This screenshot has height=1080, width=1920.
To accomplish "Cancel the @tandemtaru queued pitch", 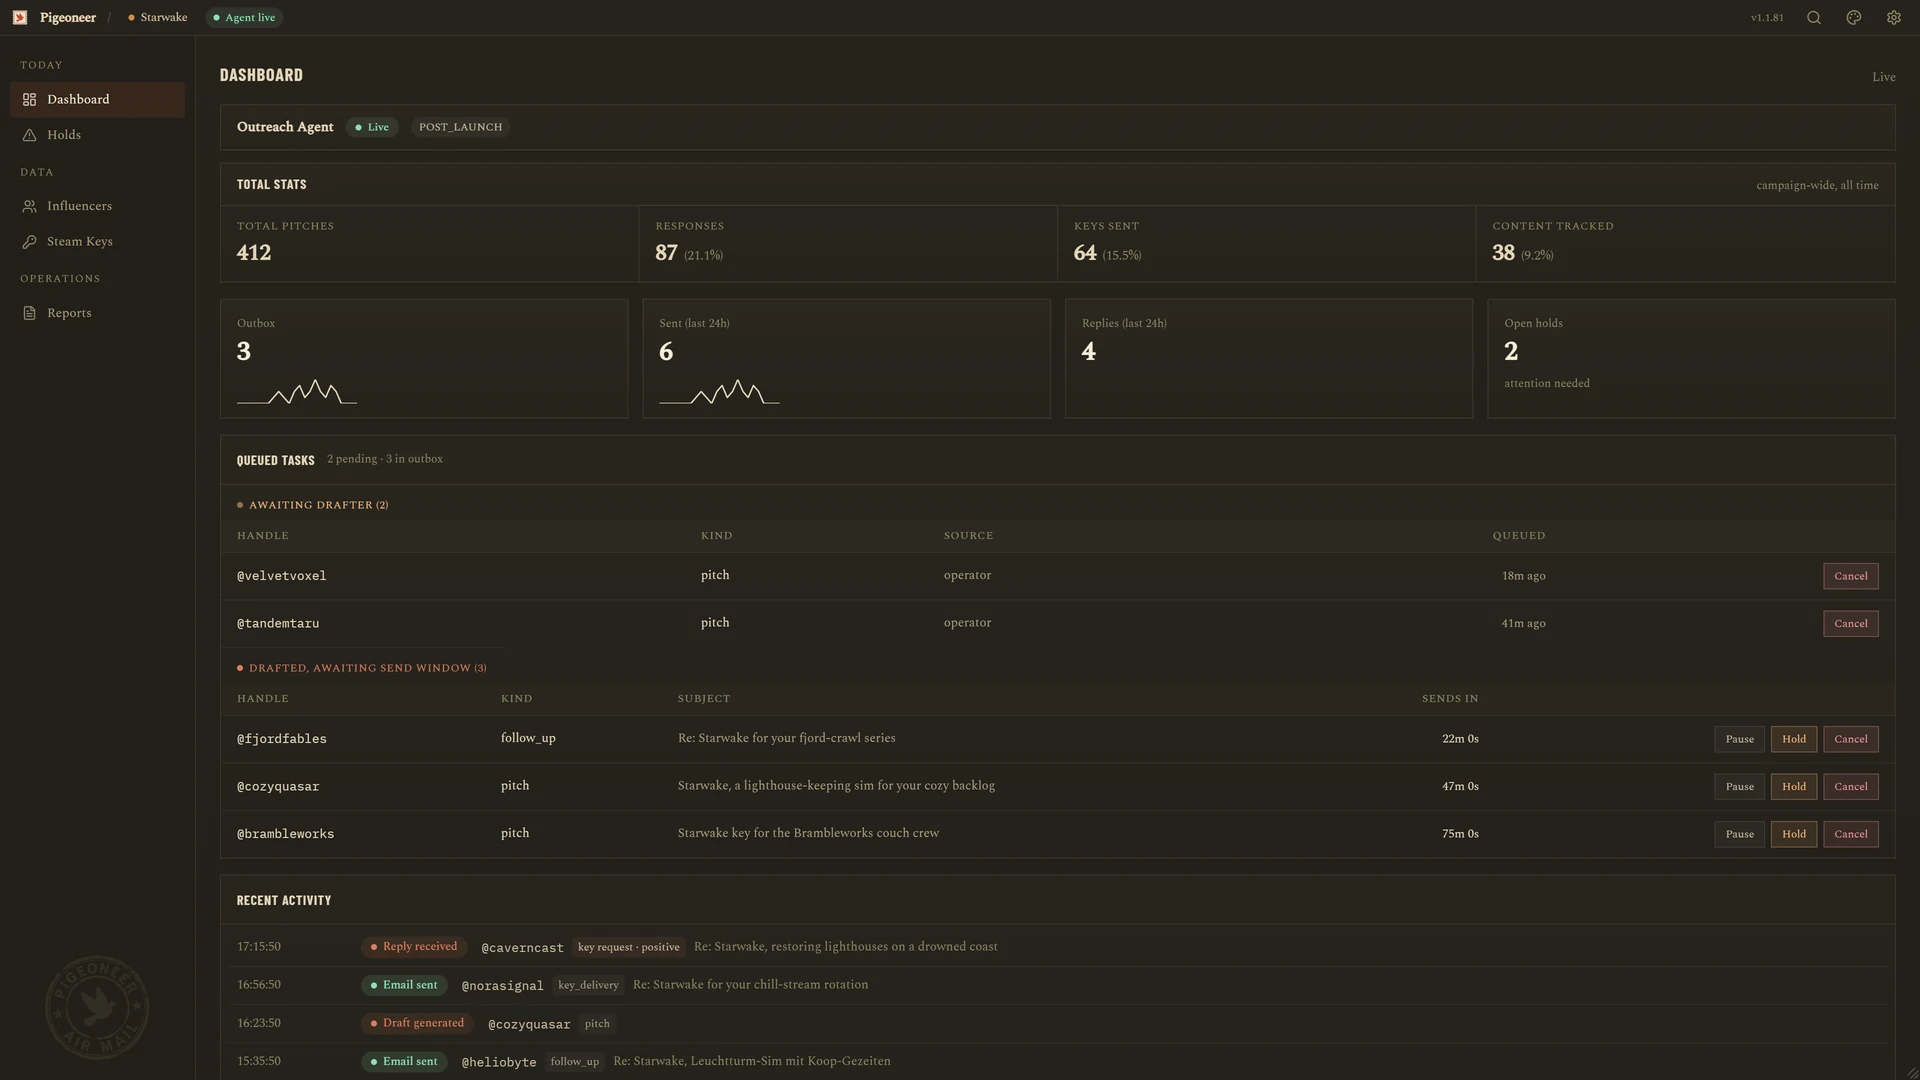I will (1850, 624).
